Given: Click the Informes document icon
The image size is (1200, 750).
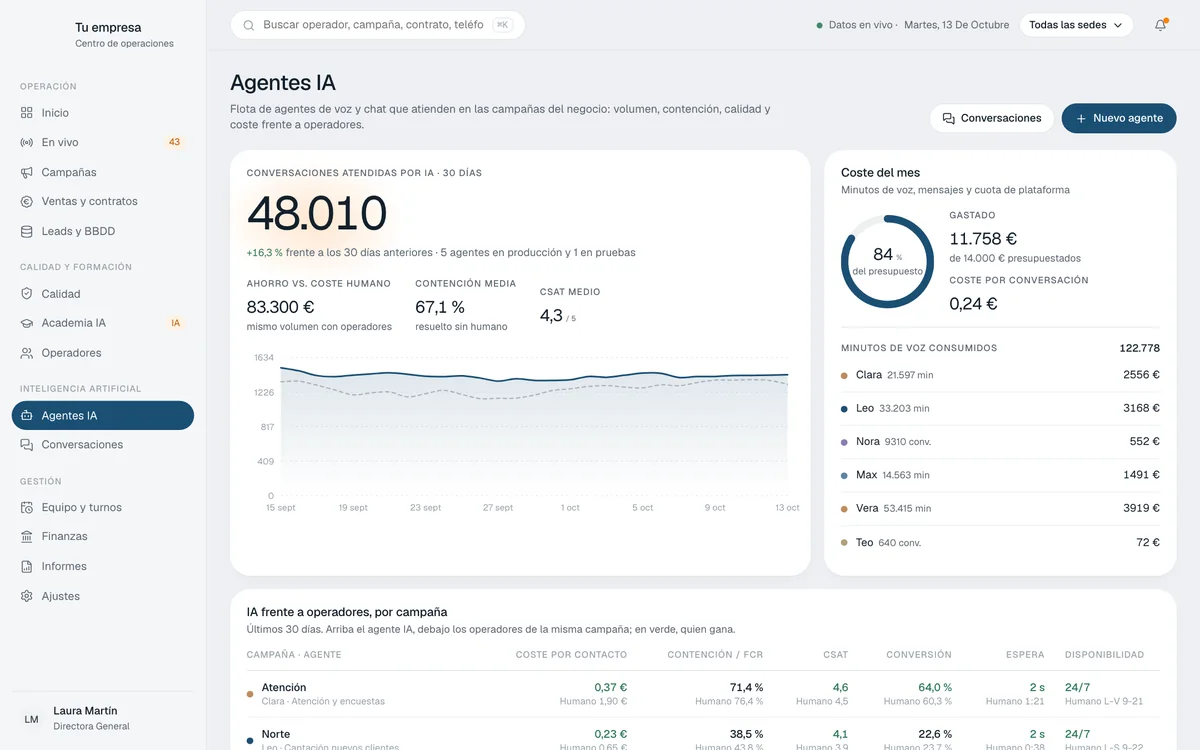Looking at the screenshot, I should (x=27, y=566).
